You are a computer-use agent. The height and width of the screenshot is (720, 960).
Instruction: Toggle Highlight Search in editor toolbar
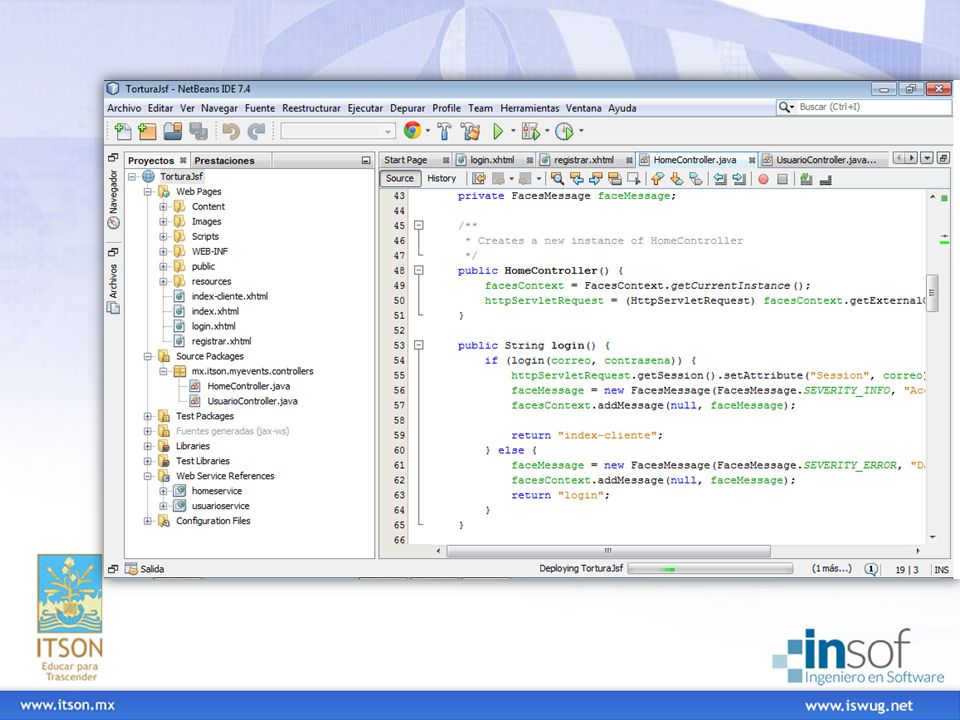click(x=614, y=179)
